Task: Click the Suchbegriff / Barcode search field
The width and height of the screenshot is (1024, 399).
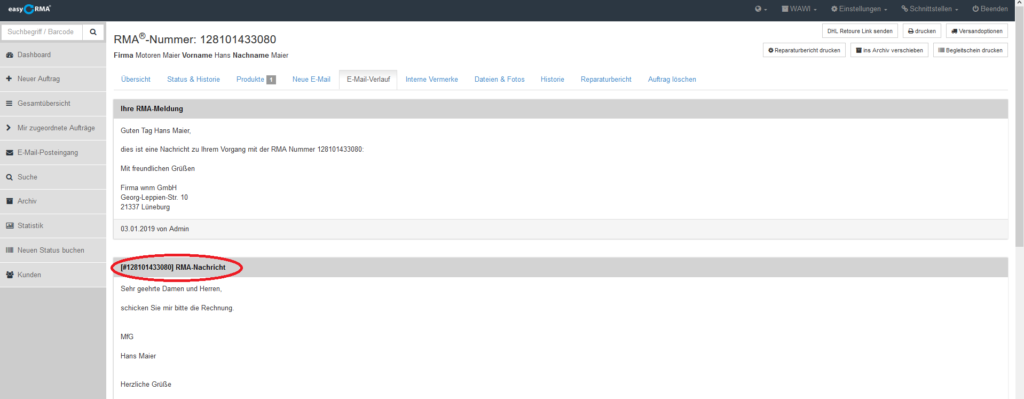Action: click(42, 31)
